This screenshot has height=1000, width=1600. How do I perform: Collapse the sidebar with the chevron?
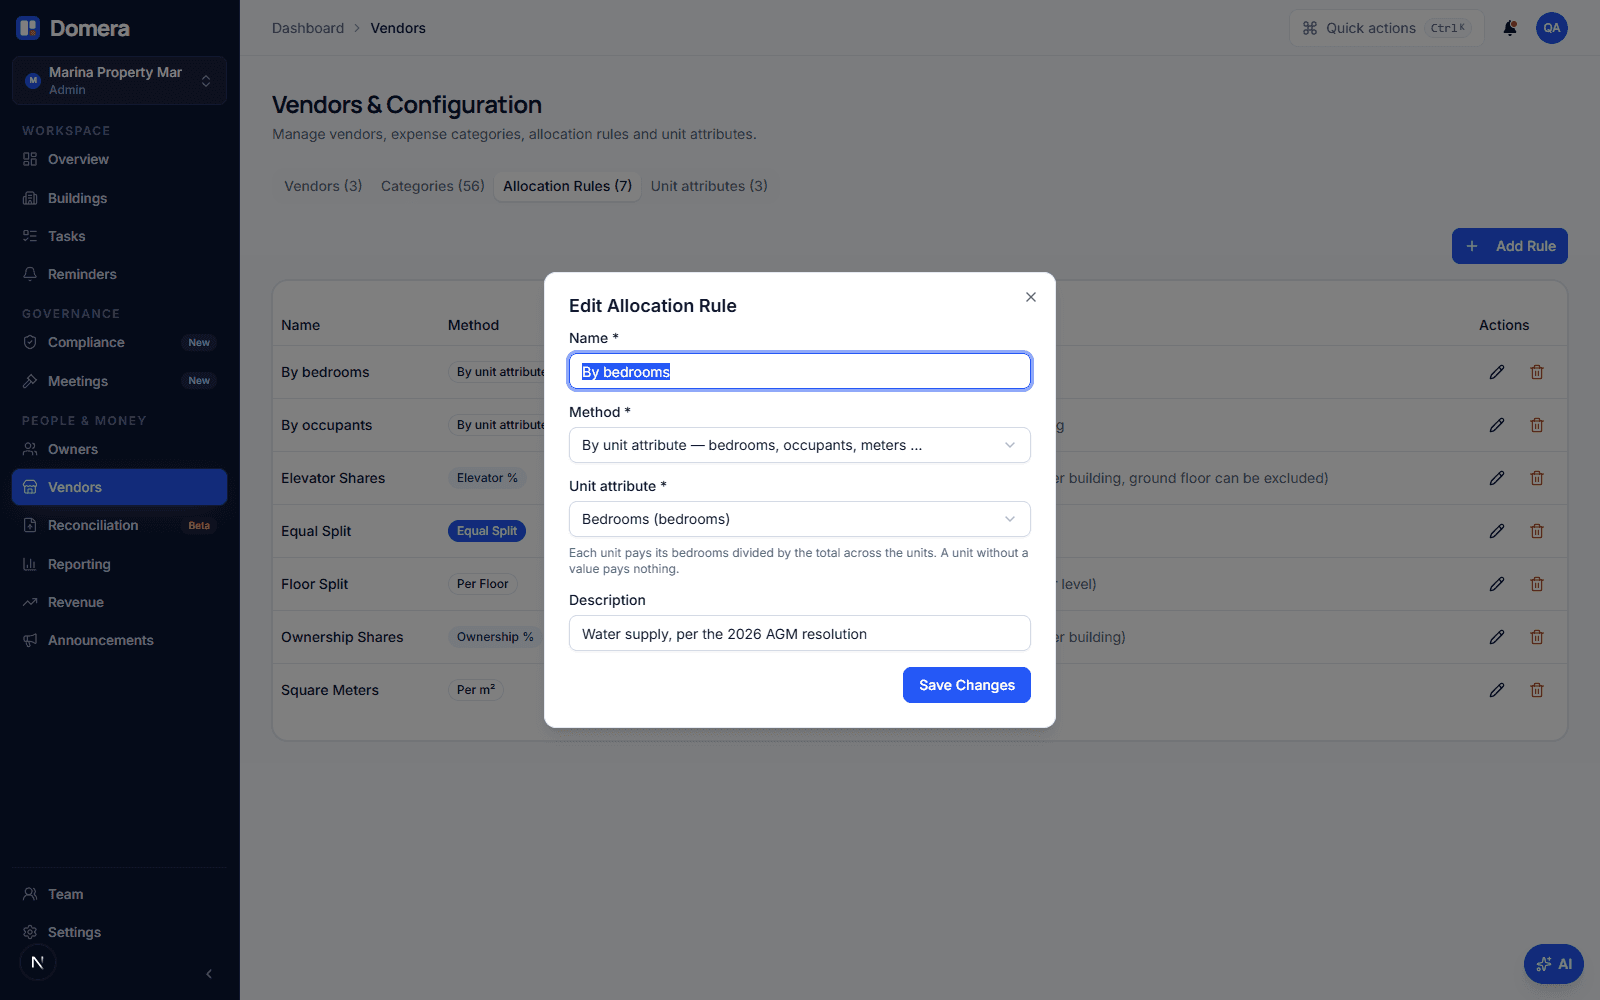tap(209, 974)
